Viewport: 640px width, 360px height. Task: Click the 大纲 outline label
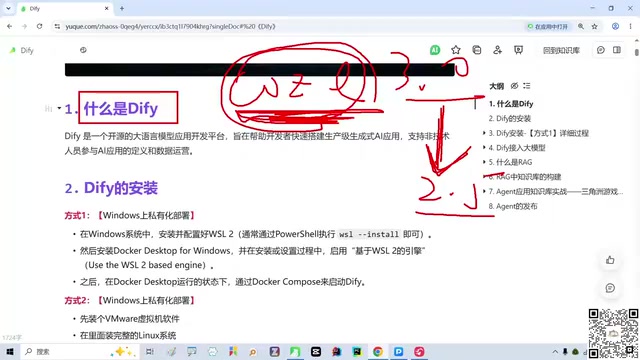pyautogui.click(x=497, y=86)
